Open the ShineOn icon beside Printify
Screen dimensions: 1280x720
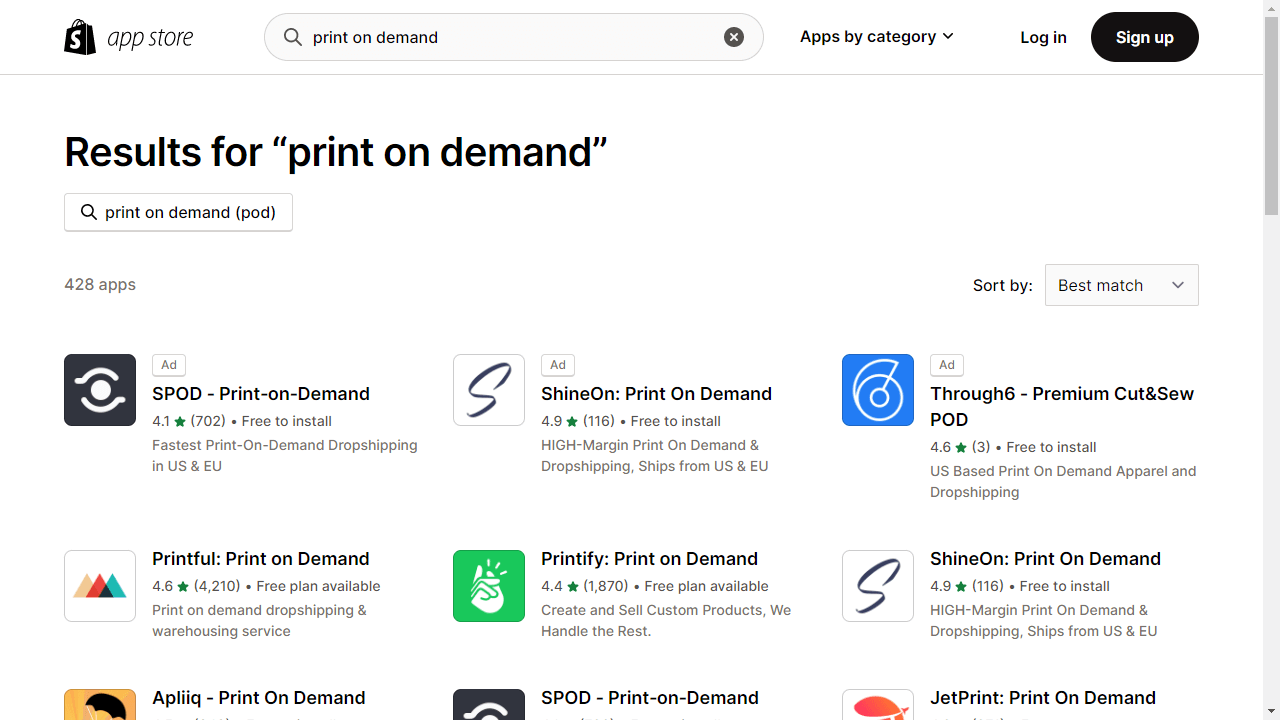878,586
